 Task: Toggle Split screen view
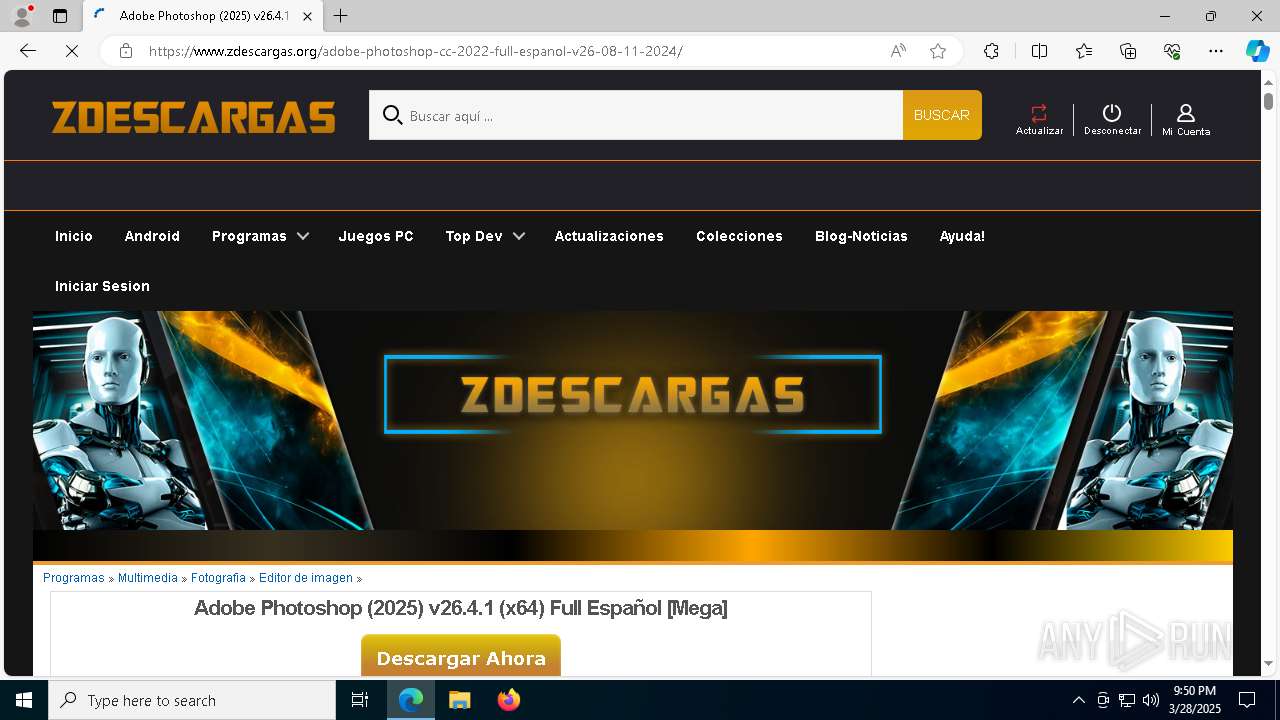pos(1039,51)
